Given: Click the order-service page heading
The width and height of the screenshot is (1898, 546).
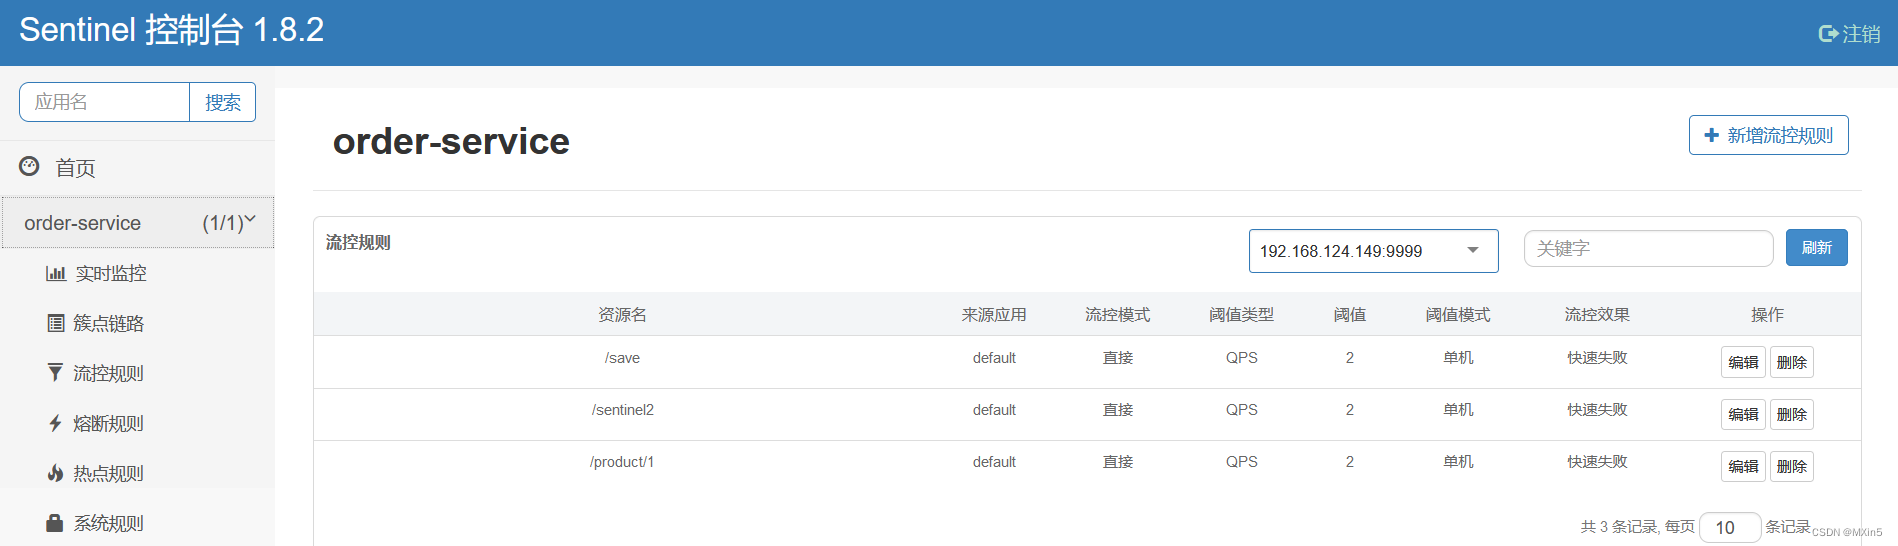Looking at the screenshot, I should (x=451, y=141).
